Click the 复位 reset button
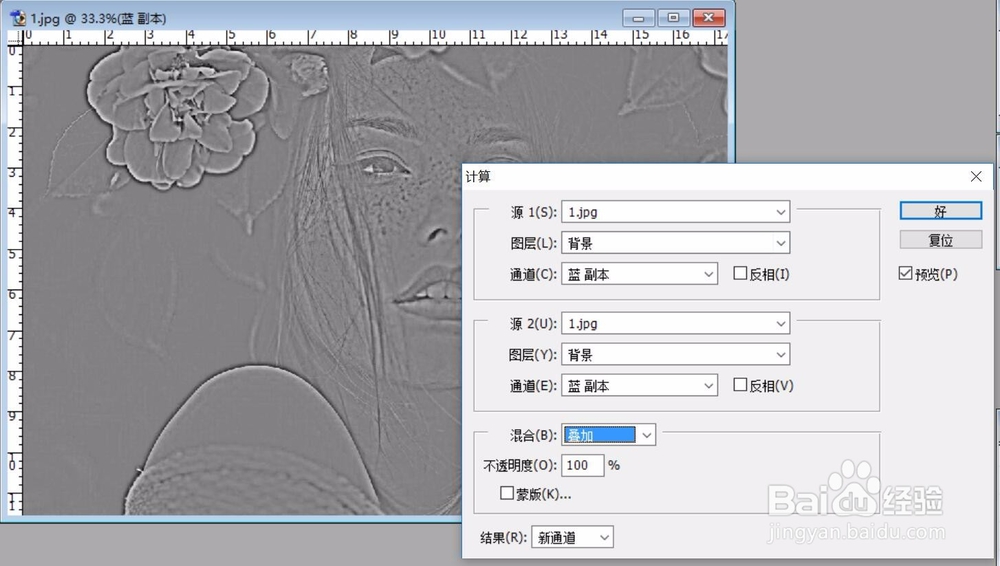 pos(941,240)
